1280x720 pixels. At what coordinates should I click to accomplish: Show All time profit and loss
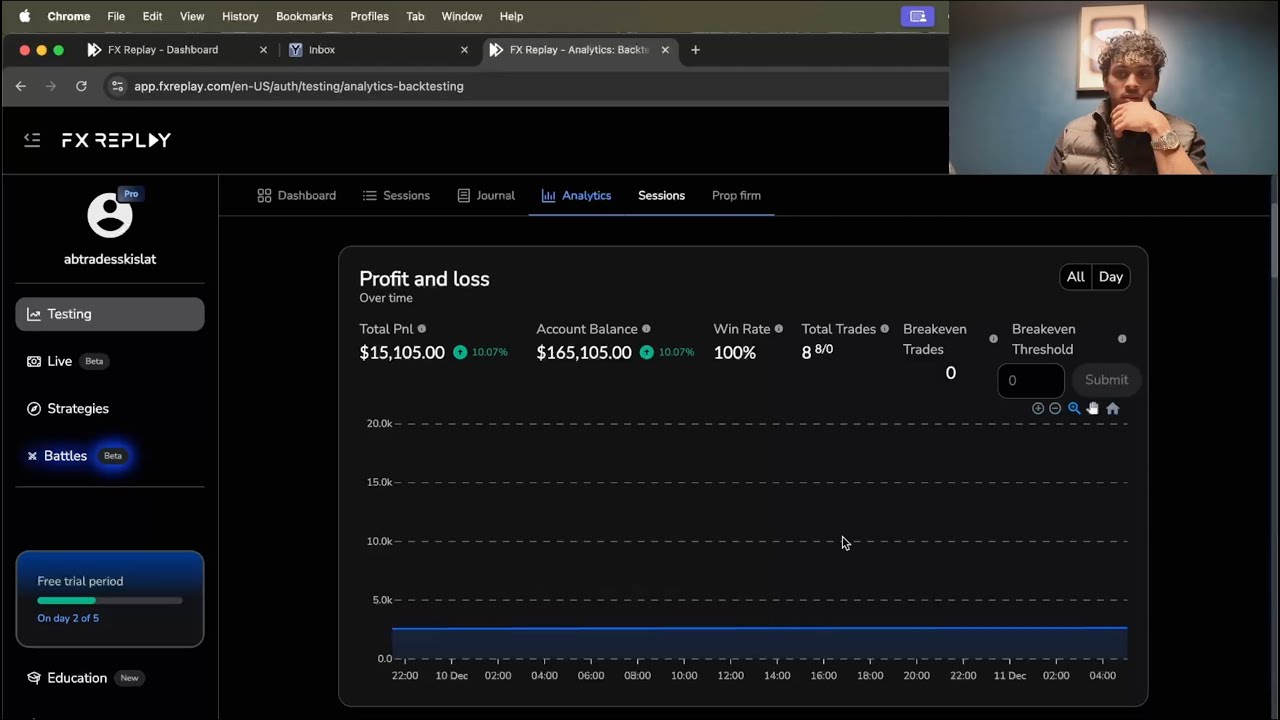[1076, 277]
